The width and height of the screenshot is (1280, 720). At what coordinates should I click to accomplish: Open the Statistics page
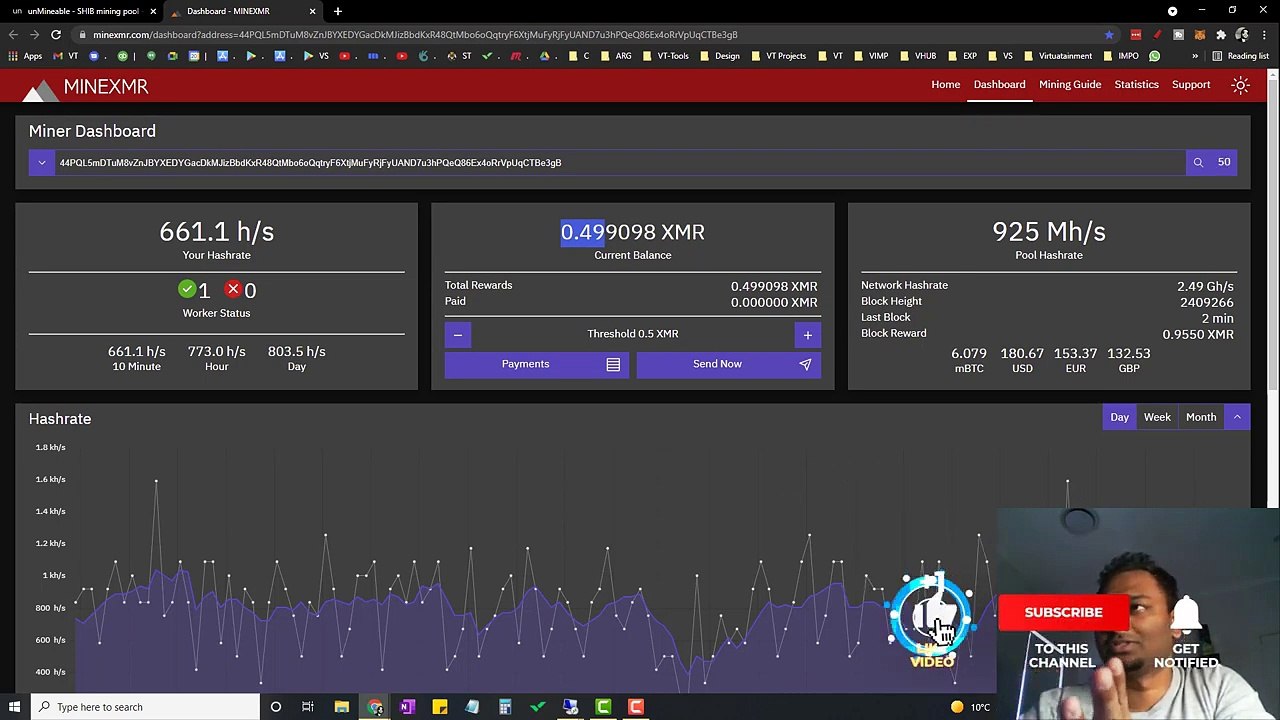tap(1136, 85)
